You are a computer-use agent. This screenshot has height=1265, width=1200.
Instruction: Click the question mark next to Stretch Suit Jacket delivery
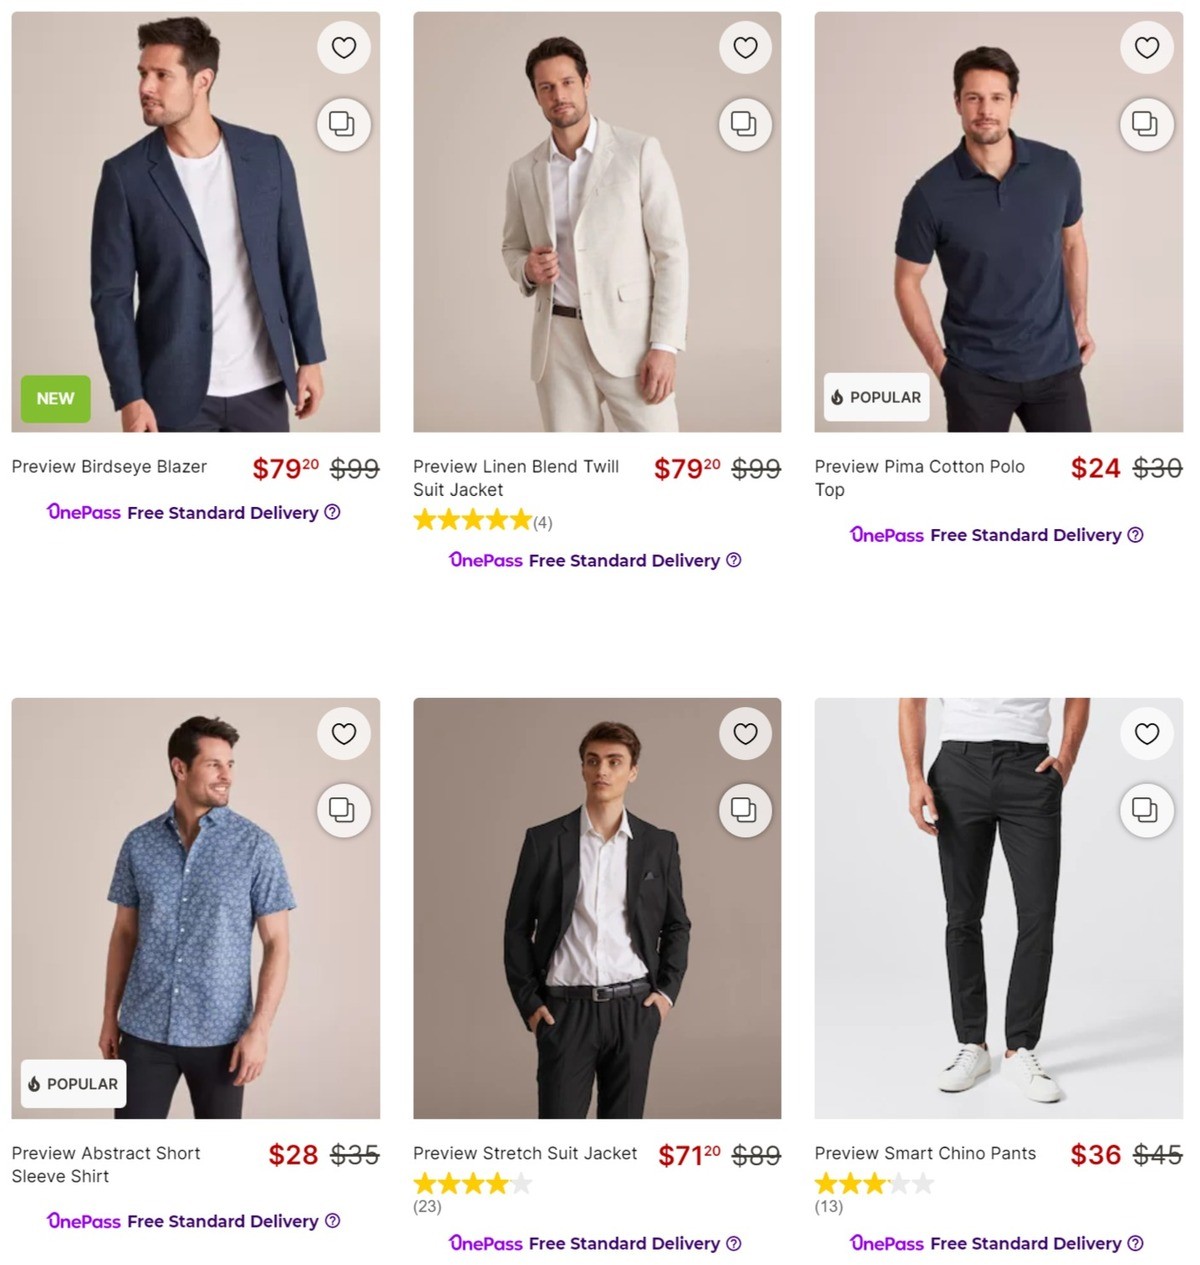click(x=733, y=1243)
